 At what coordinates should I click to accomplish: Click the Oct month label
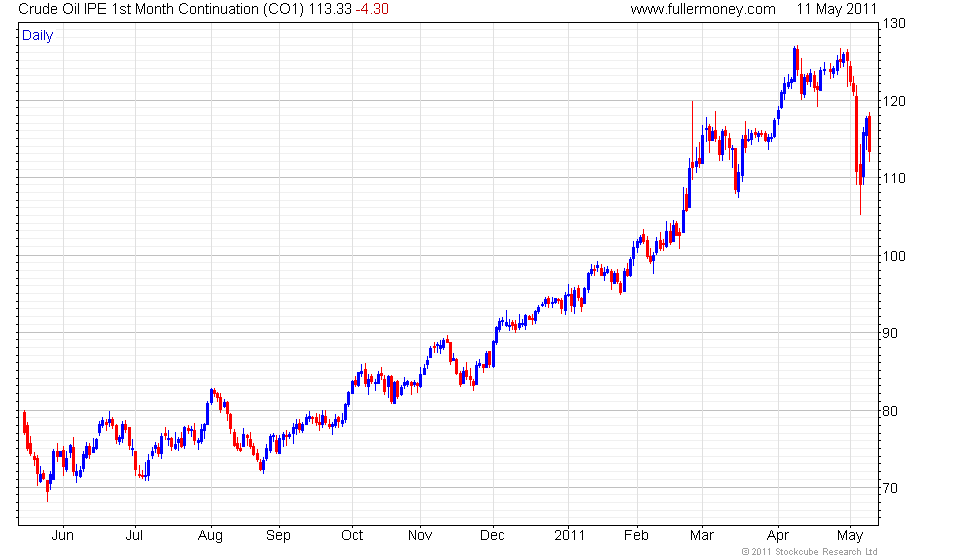tap(352, 536)
